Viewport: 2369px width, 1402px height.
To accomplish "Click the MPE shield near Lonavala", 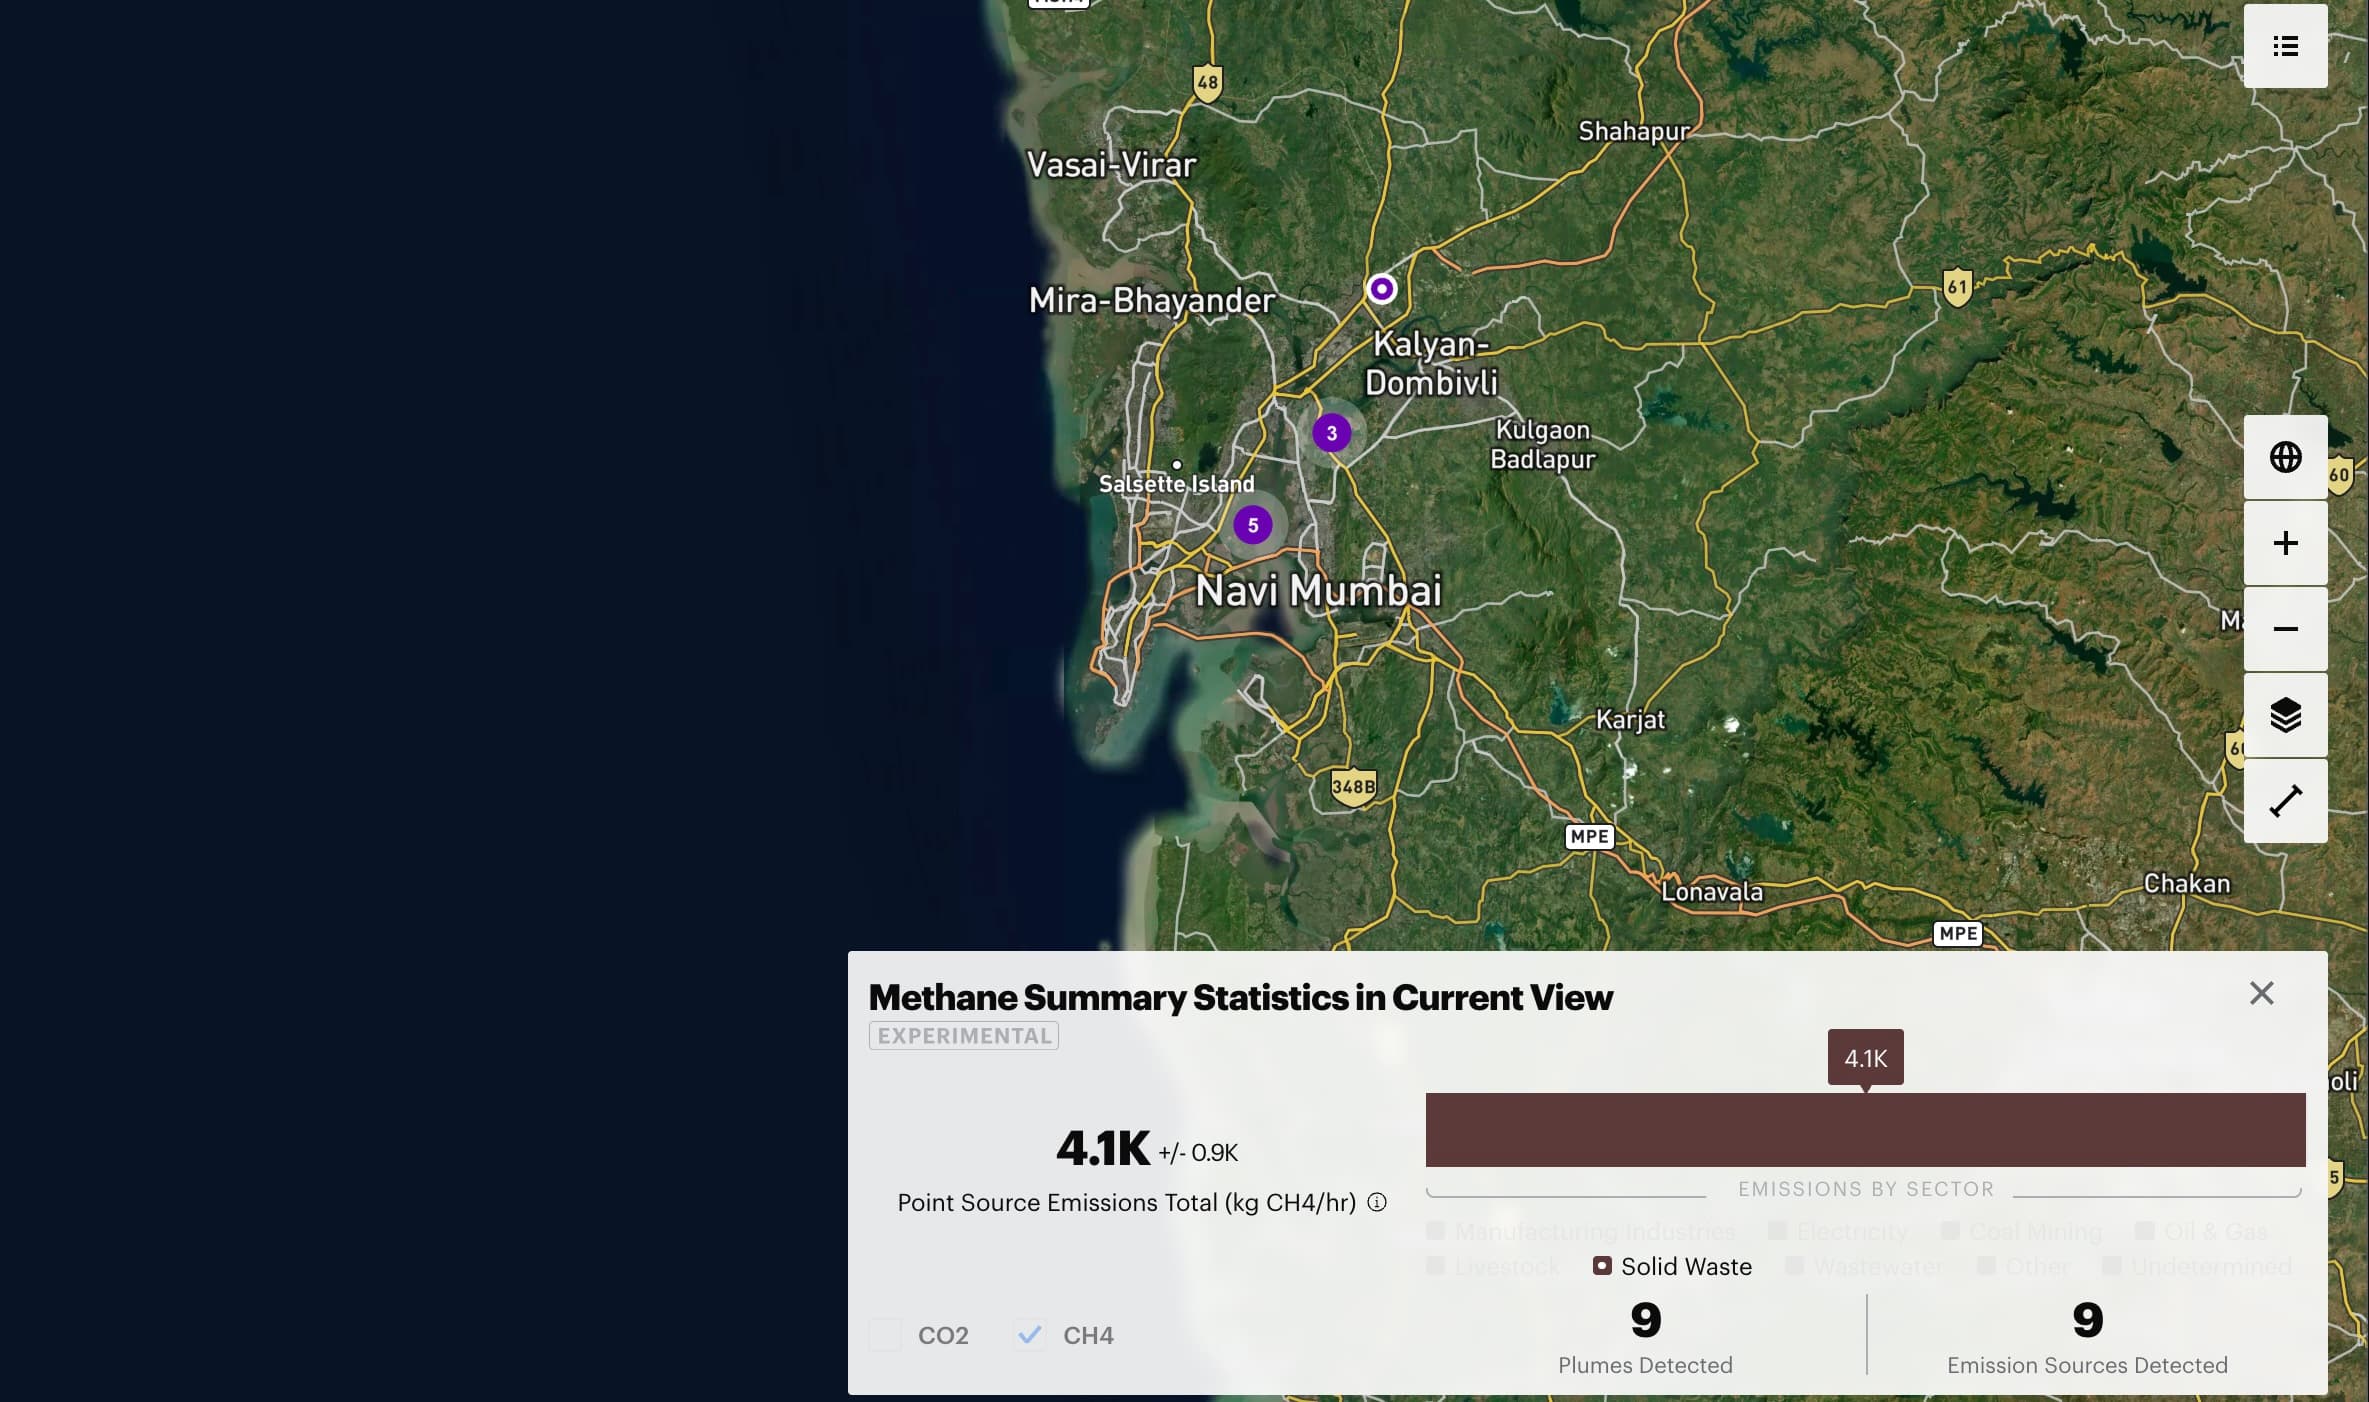I will coord(1589,837).
